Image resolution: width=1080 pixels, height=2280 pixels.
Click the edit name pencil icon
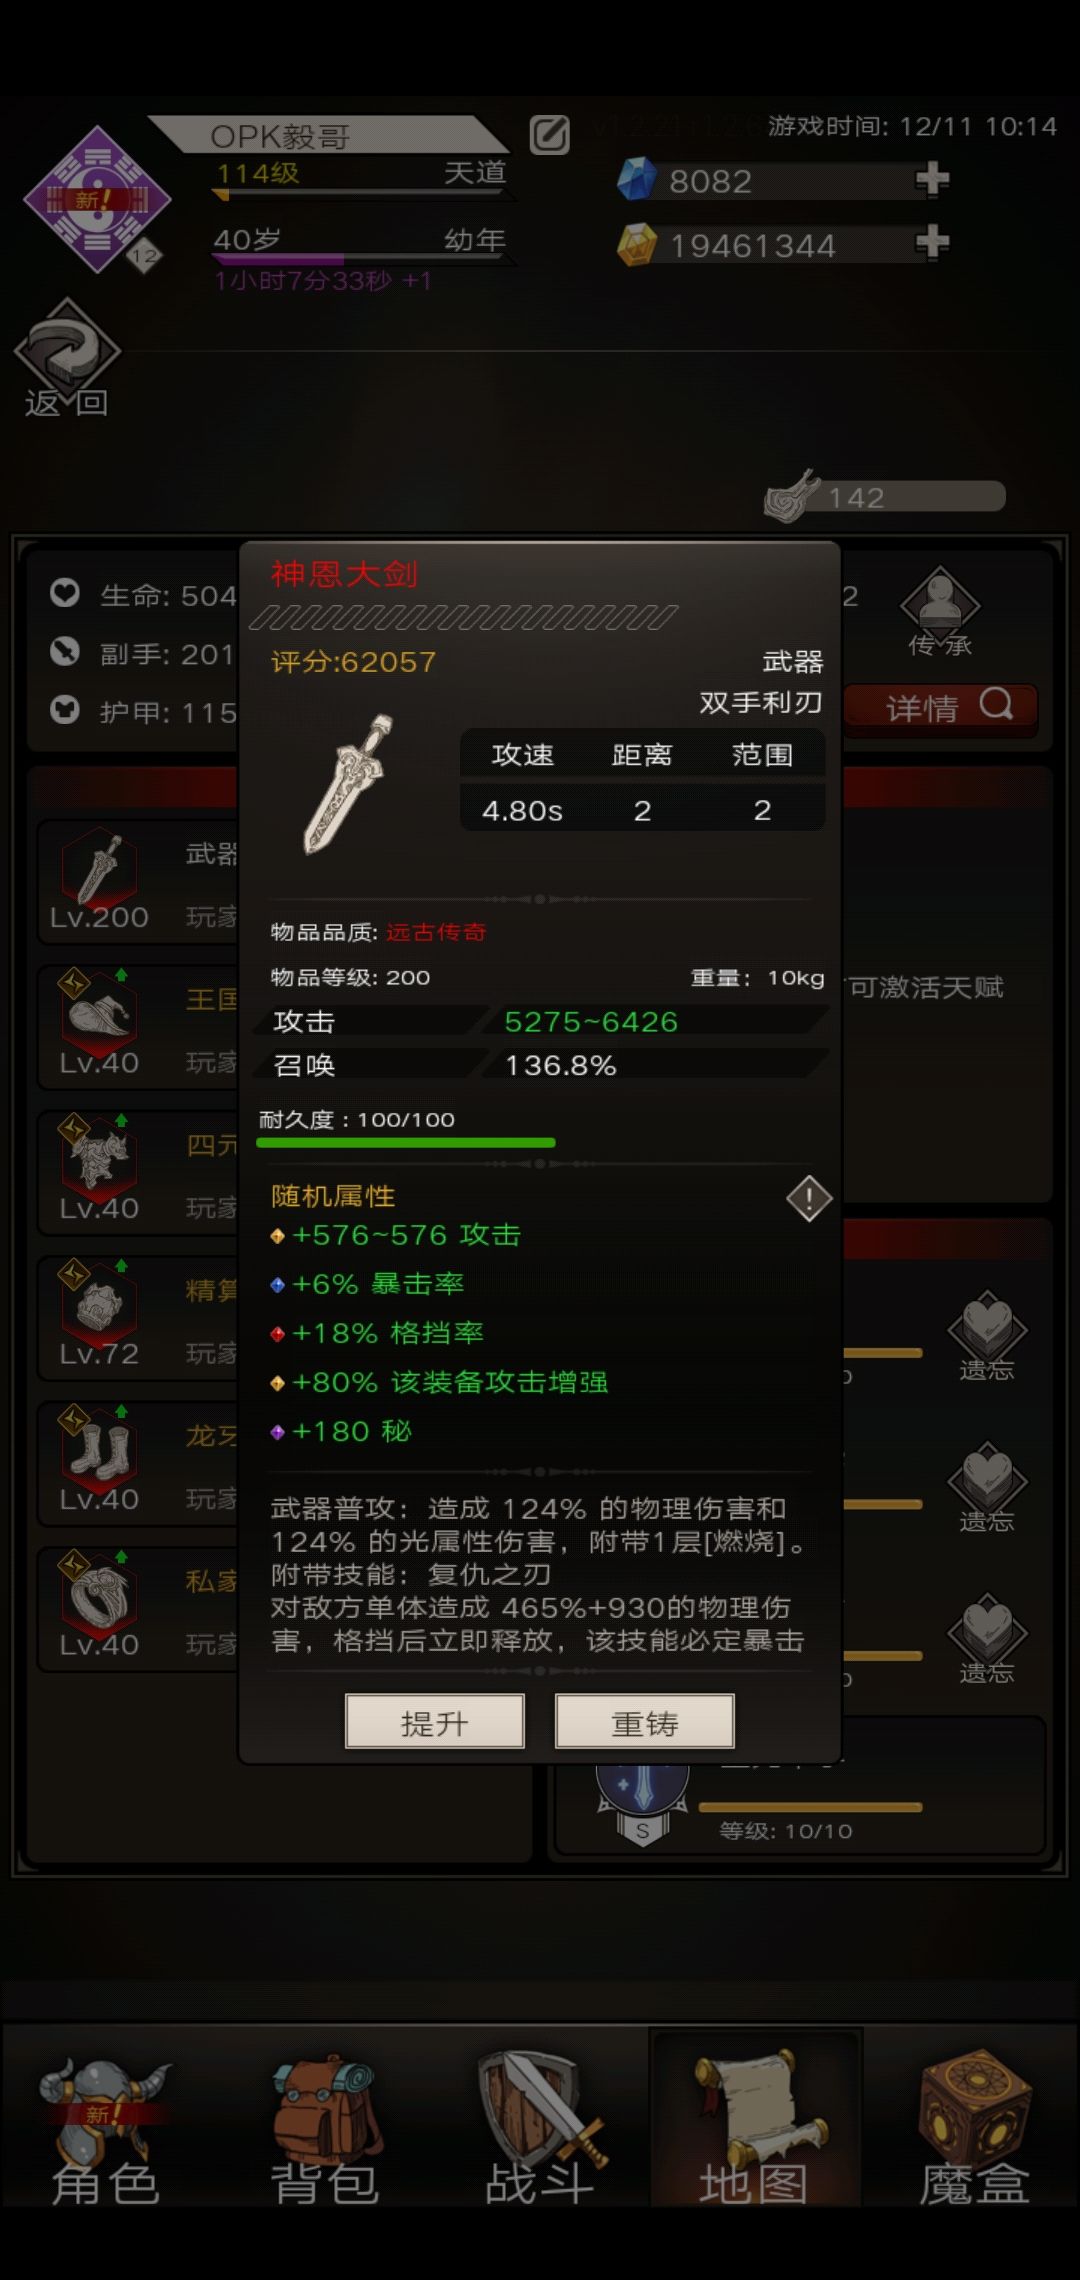(x=549, y=135)
